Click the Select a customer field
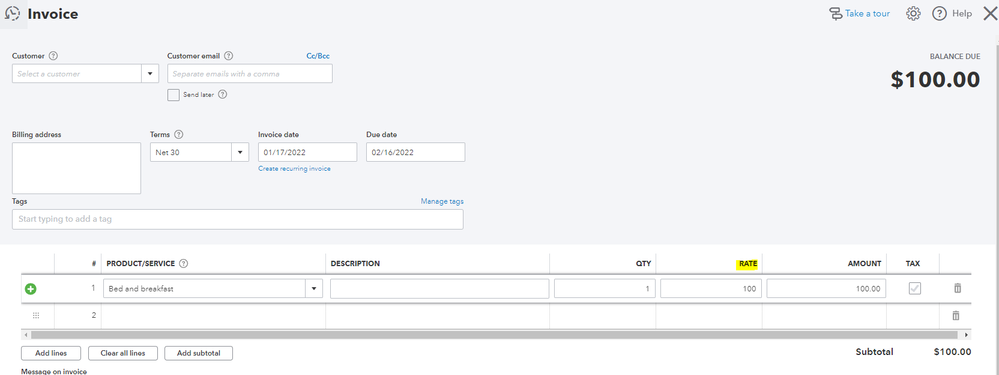The image size is (999, 375). [x=76, y=74]
